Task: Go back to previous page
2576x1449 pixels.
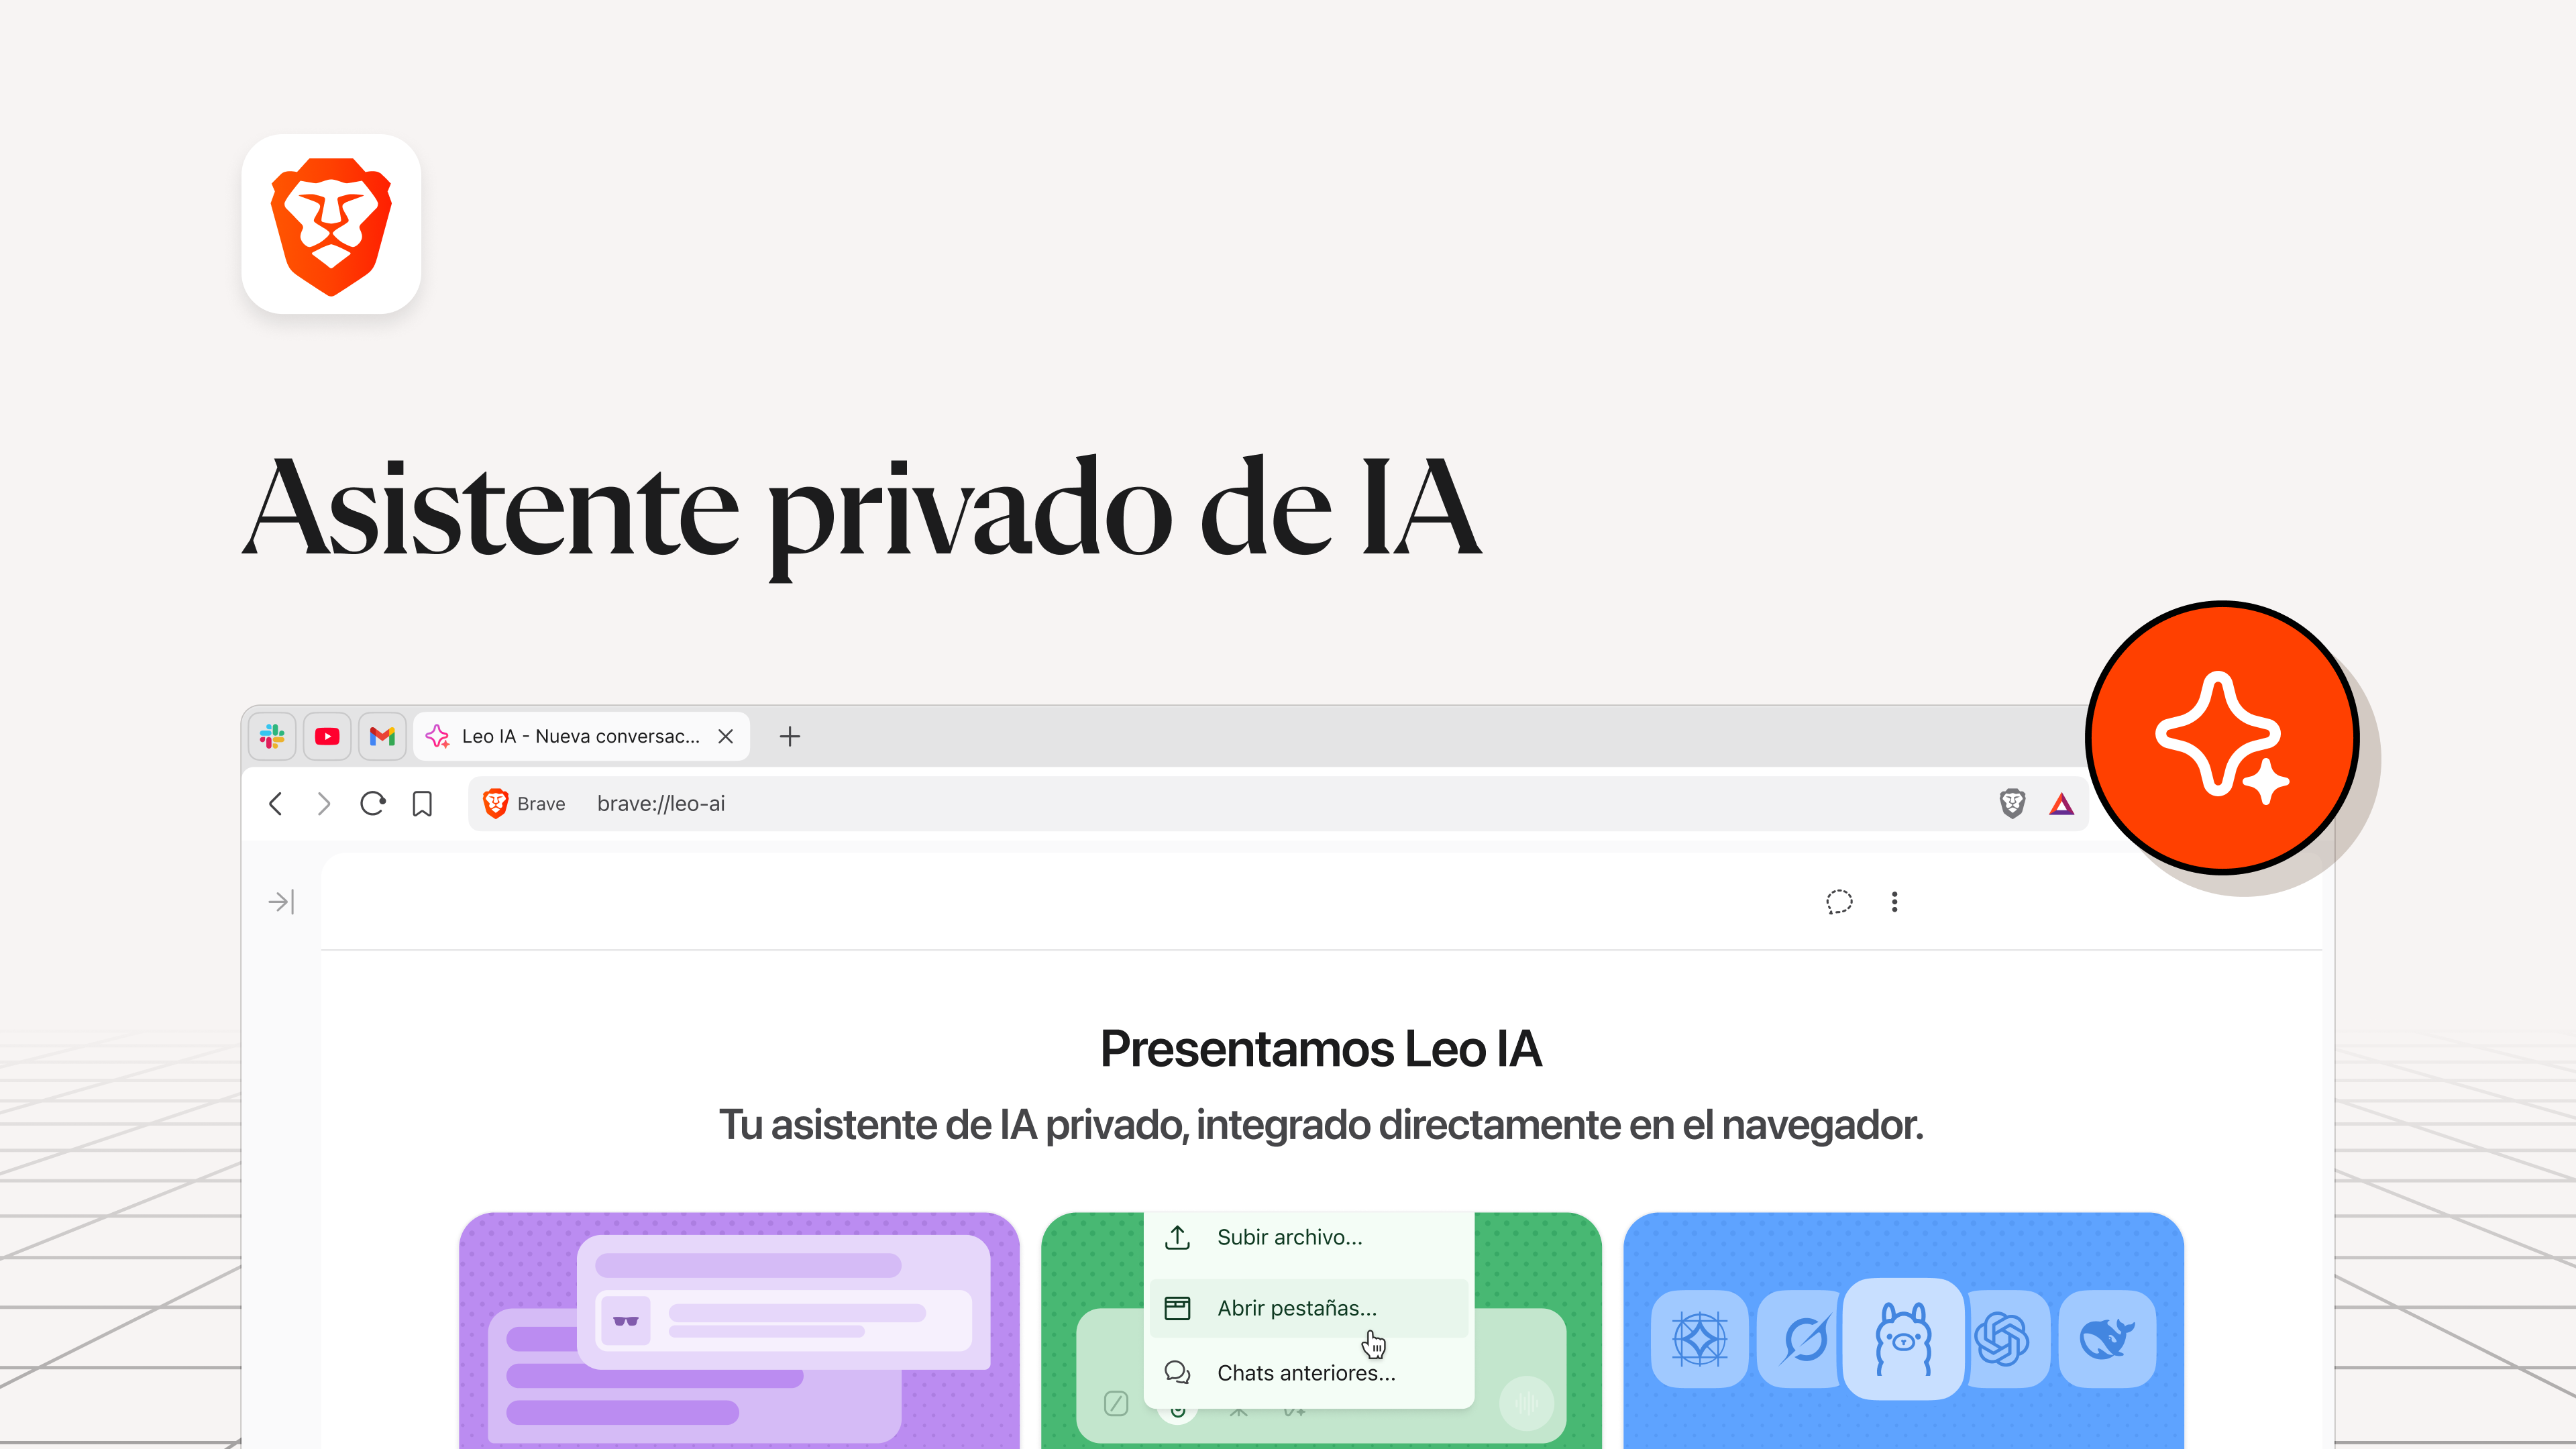Action: [x=276, y=803]
